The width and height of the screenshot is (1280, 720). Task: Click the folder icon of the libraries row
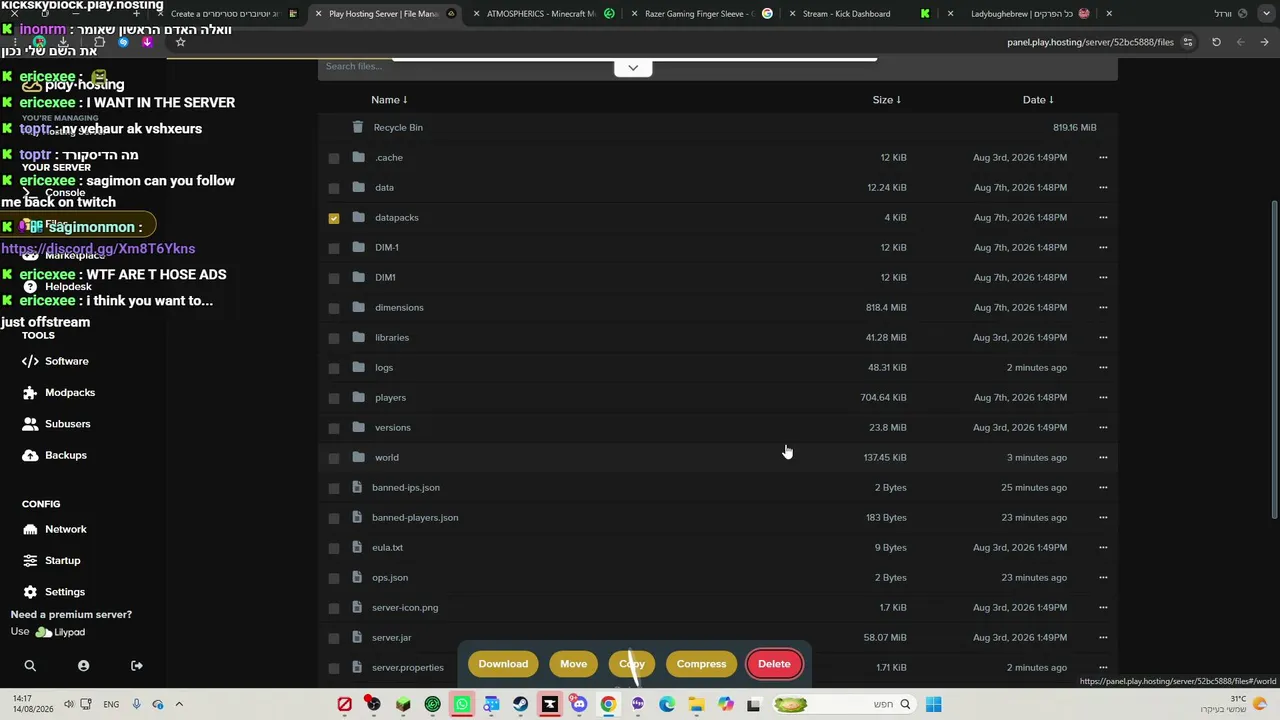358,337
